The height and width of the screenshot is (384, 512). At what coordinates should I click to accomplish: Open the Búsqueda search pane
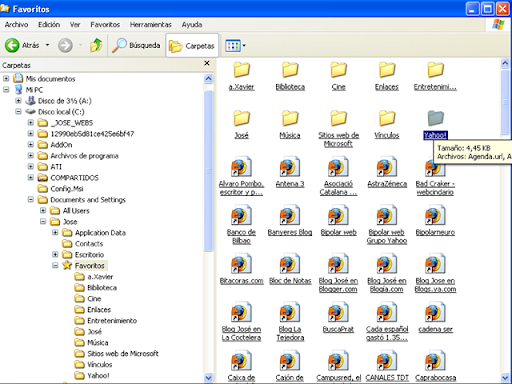pos(136,45)
